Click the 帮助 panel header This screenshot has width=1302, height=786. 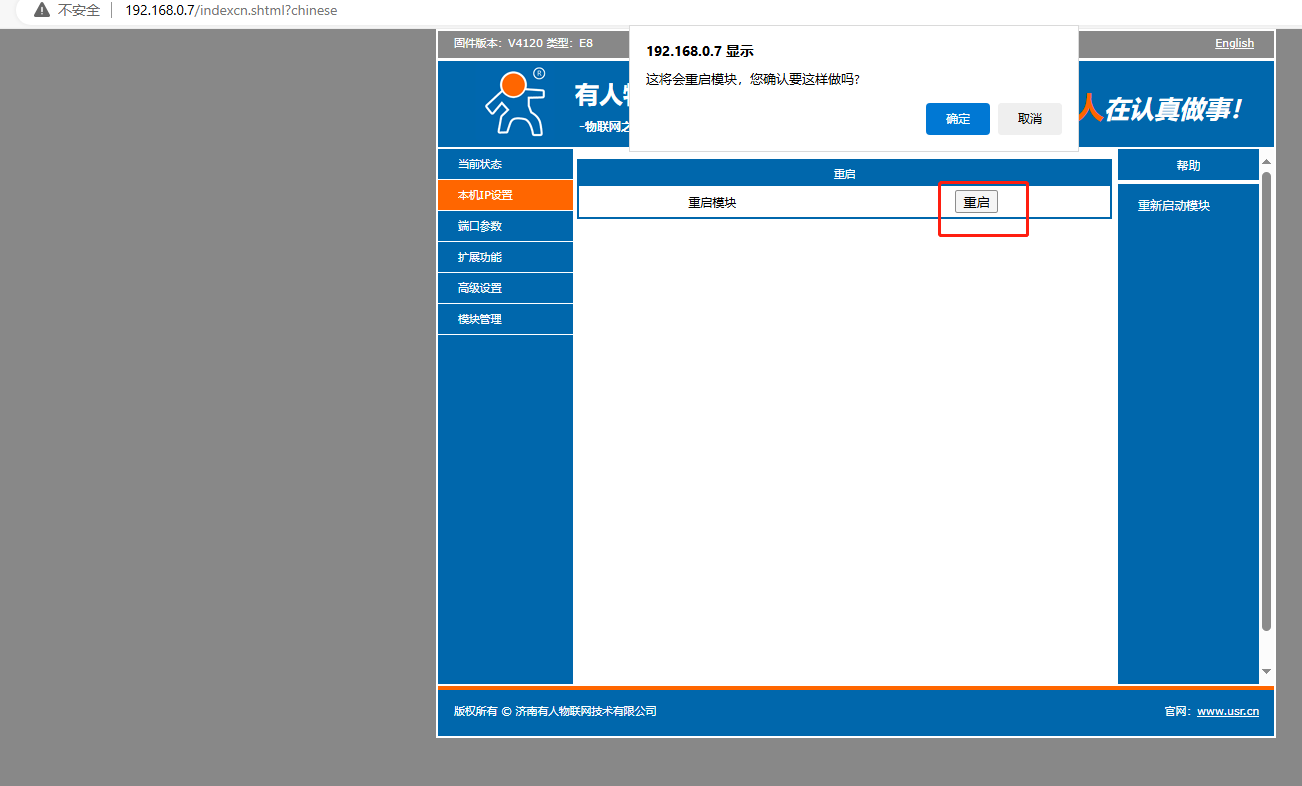point(1188,166)
